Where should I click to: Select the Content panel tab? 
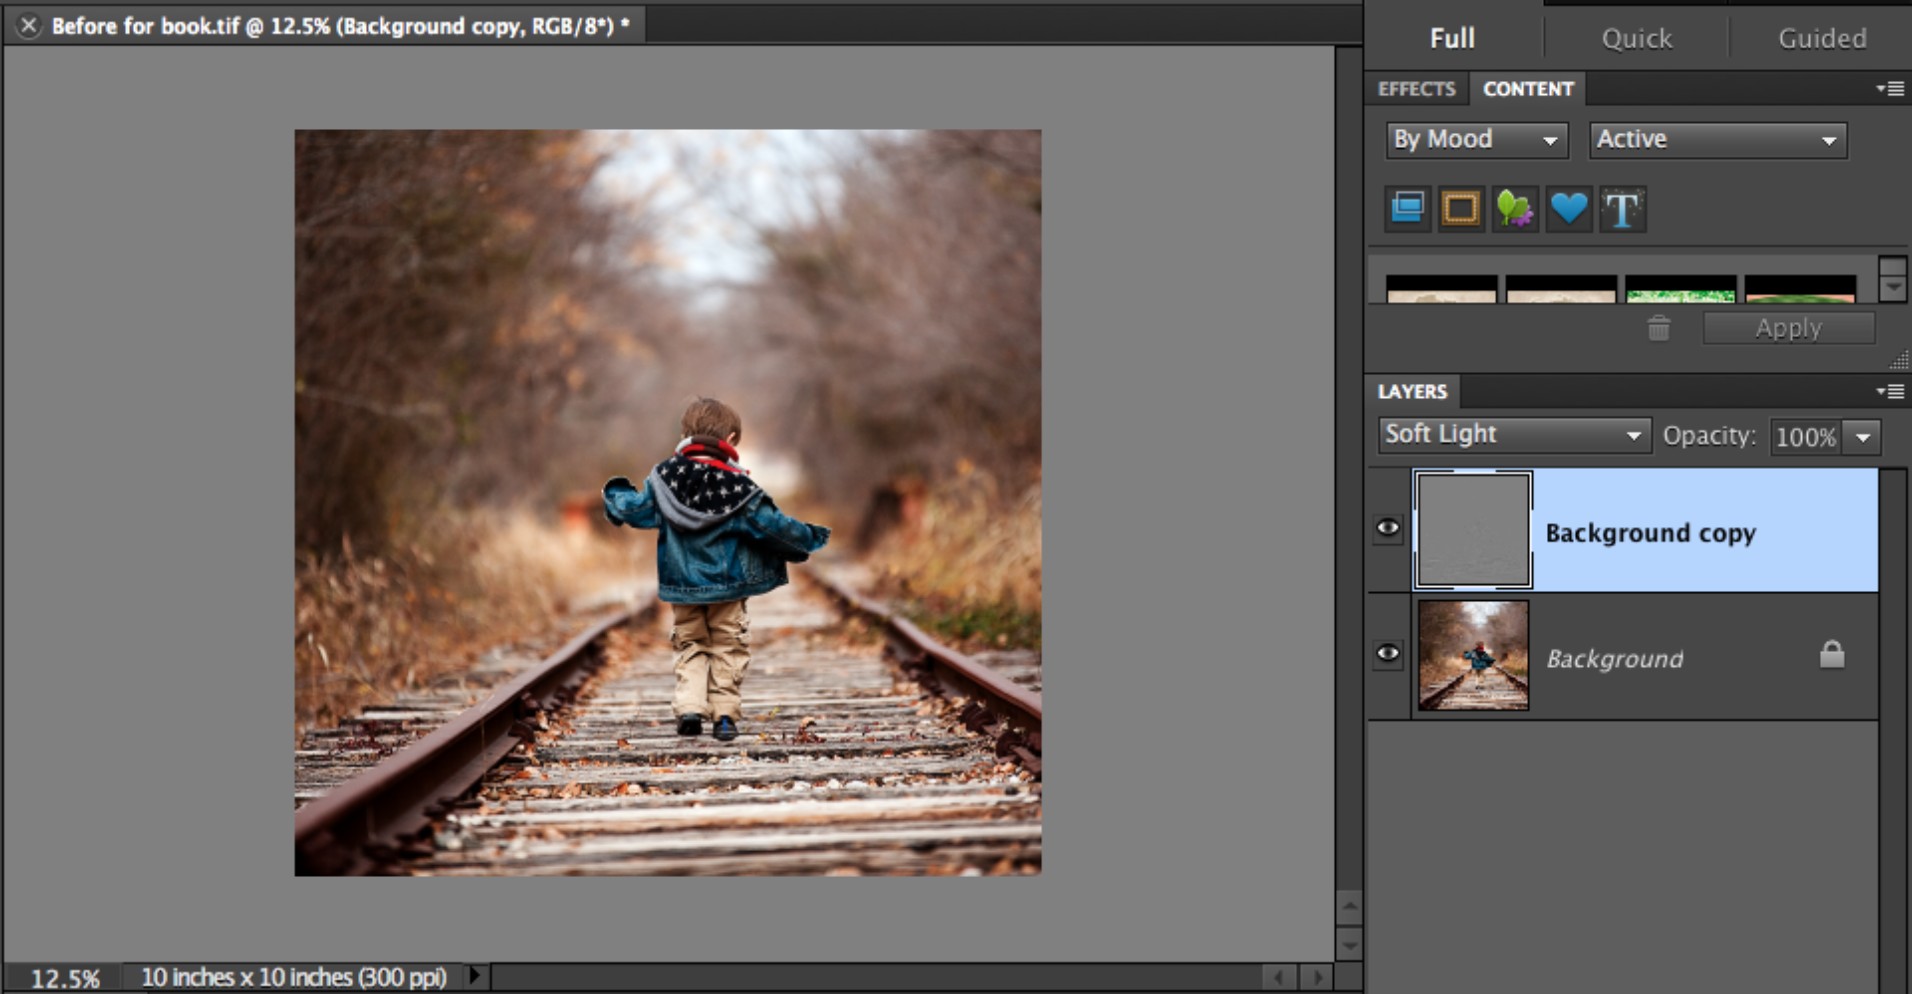pyautogui.click(x=1528, y=89)
